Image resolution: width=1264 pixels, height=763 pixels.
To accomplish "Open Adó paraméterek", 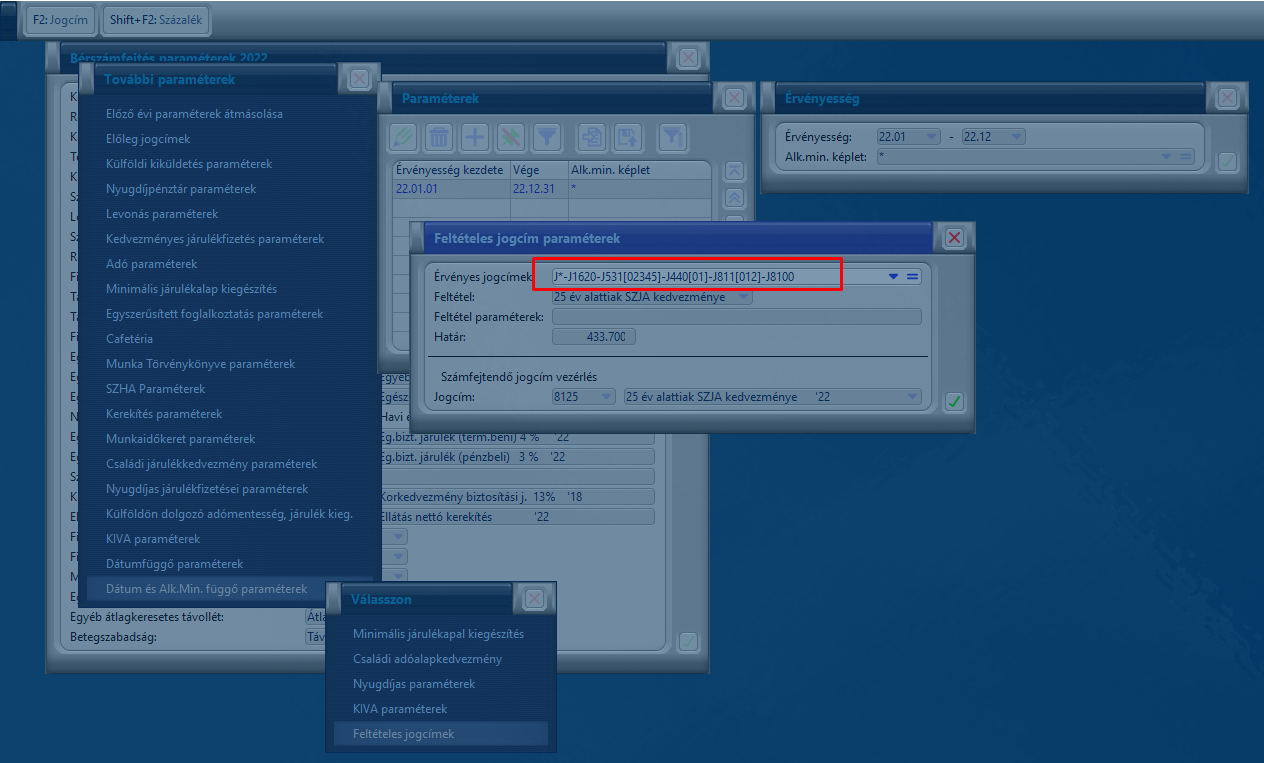I will pyautogui.click(x=152, y=264).
